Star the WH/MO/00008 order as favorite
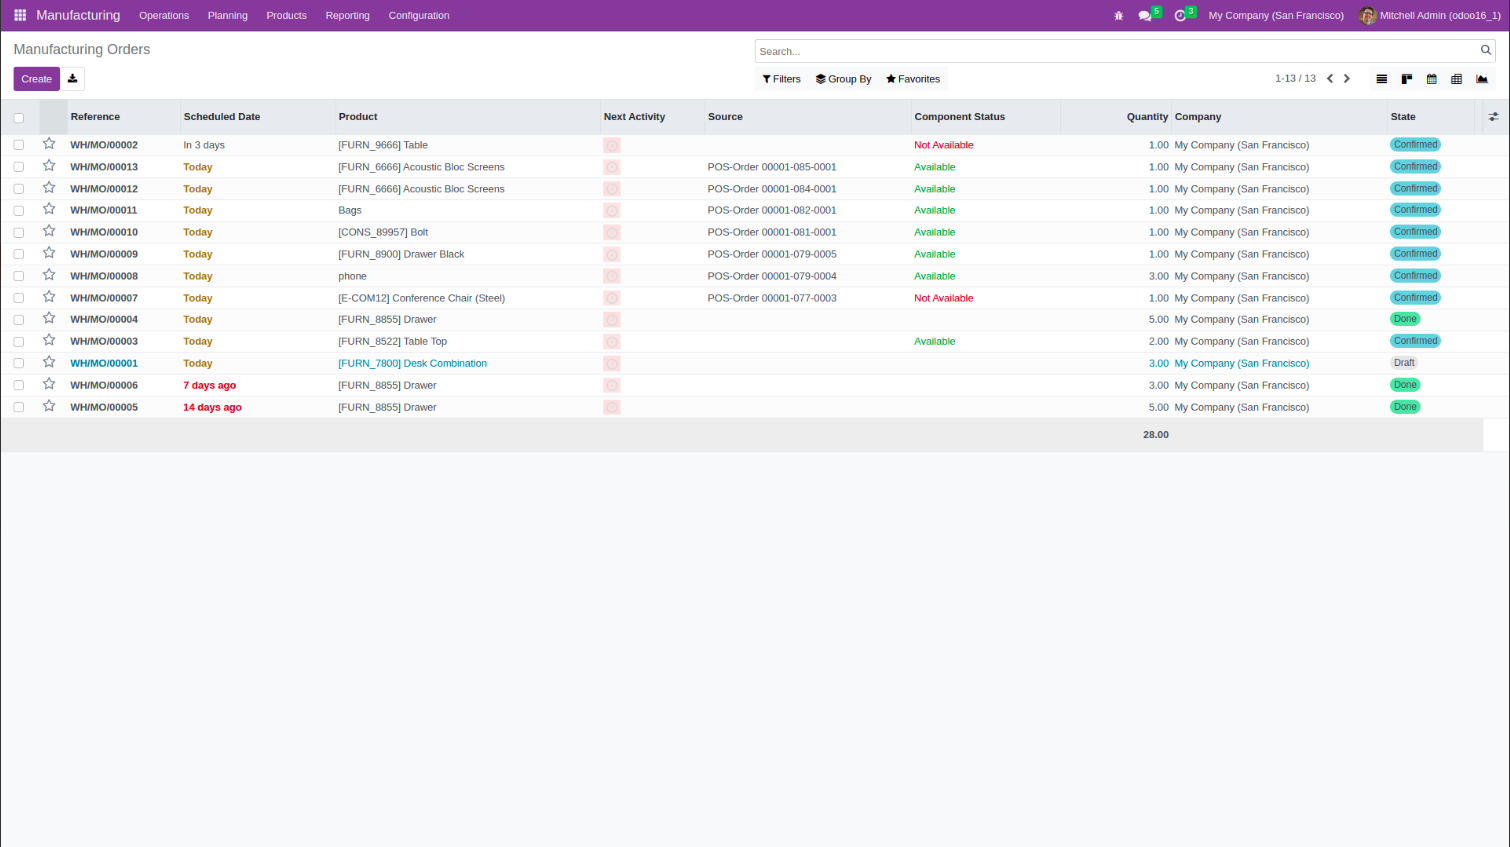The width and height of the screenshot is (1510, 847). (49, 275)
